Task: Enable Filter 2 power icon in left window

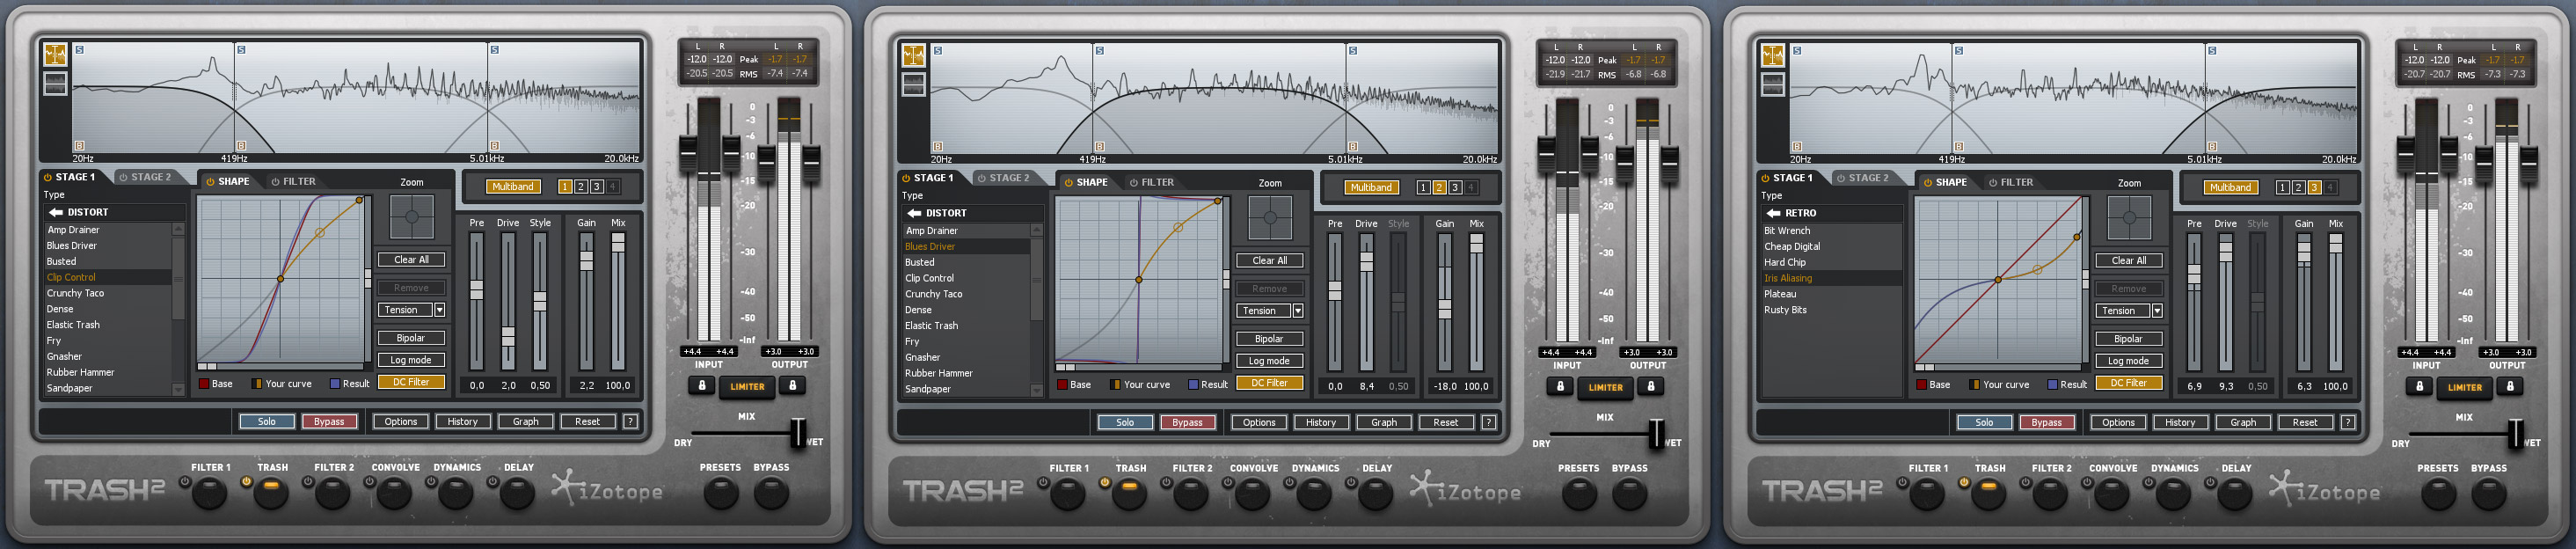Action: pos(308,482)
